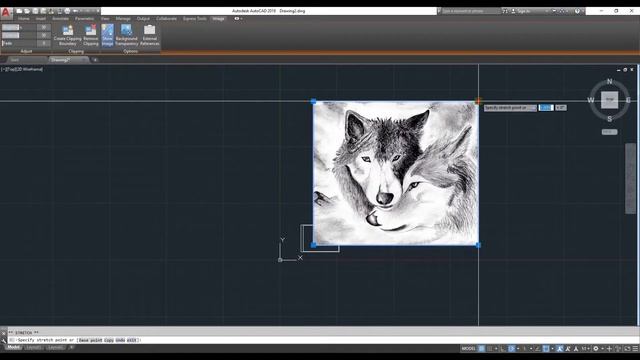Screen dimensions: 640x360
Task: Click the ribbon minimize-state cycle button
Action: [238, 19]
